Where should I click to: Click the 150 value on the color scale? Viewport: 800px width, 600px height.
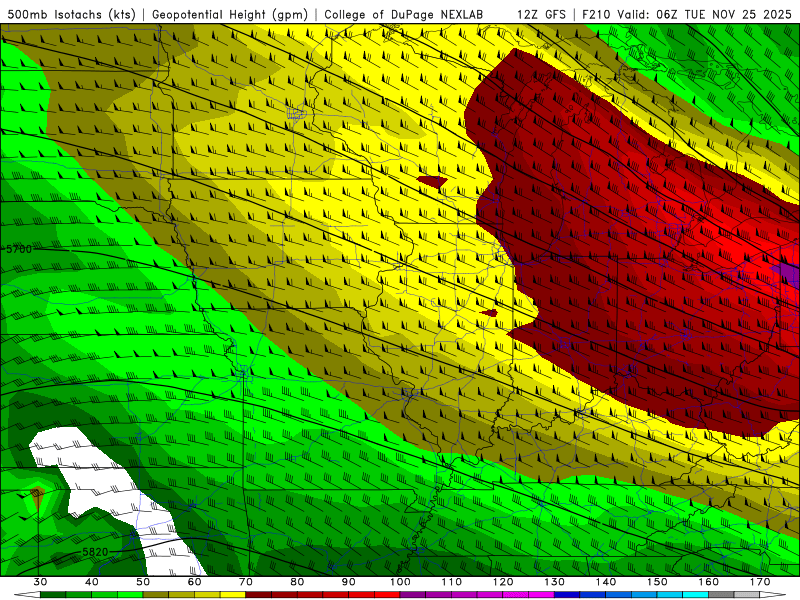[x=657, y=582]
